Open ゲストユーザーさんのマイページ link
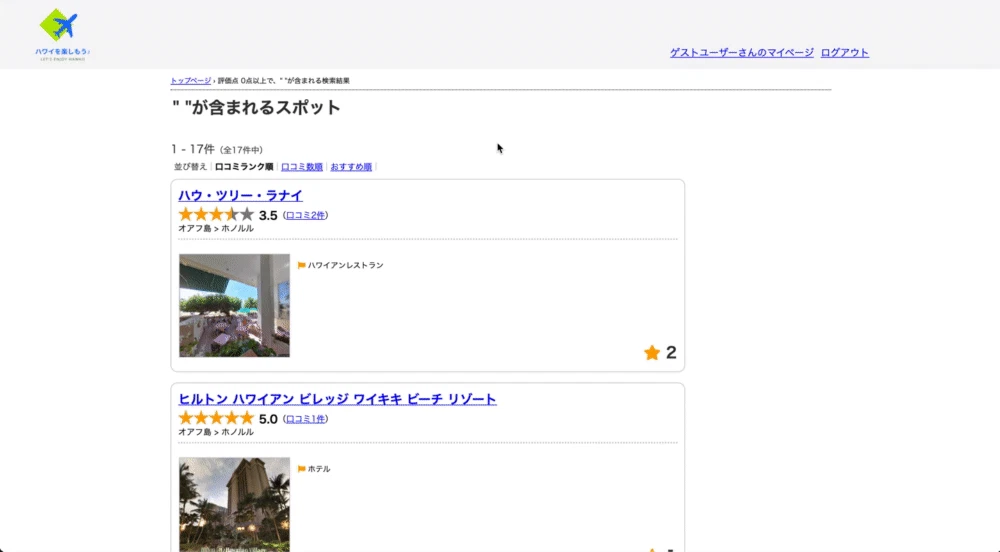Image resolution: width=1000 pixels, height=552 pixels. pyautogui.click(x=742, y=52)
